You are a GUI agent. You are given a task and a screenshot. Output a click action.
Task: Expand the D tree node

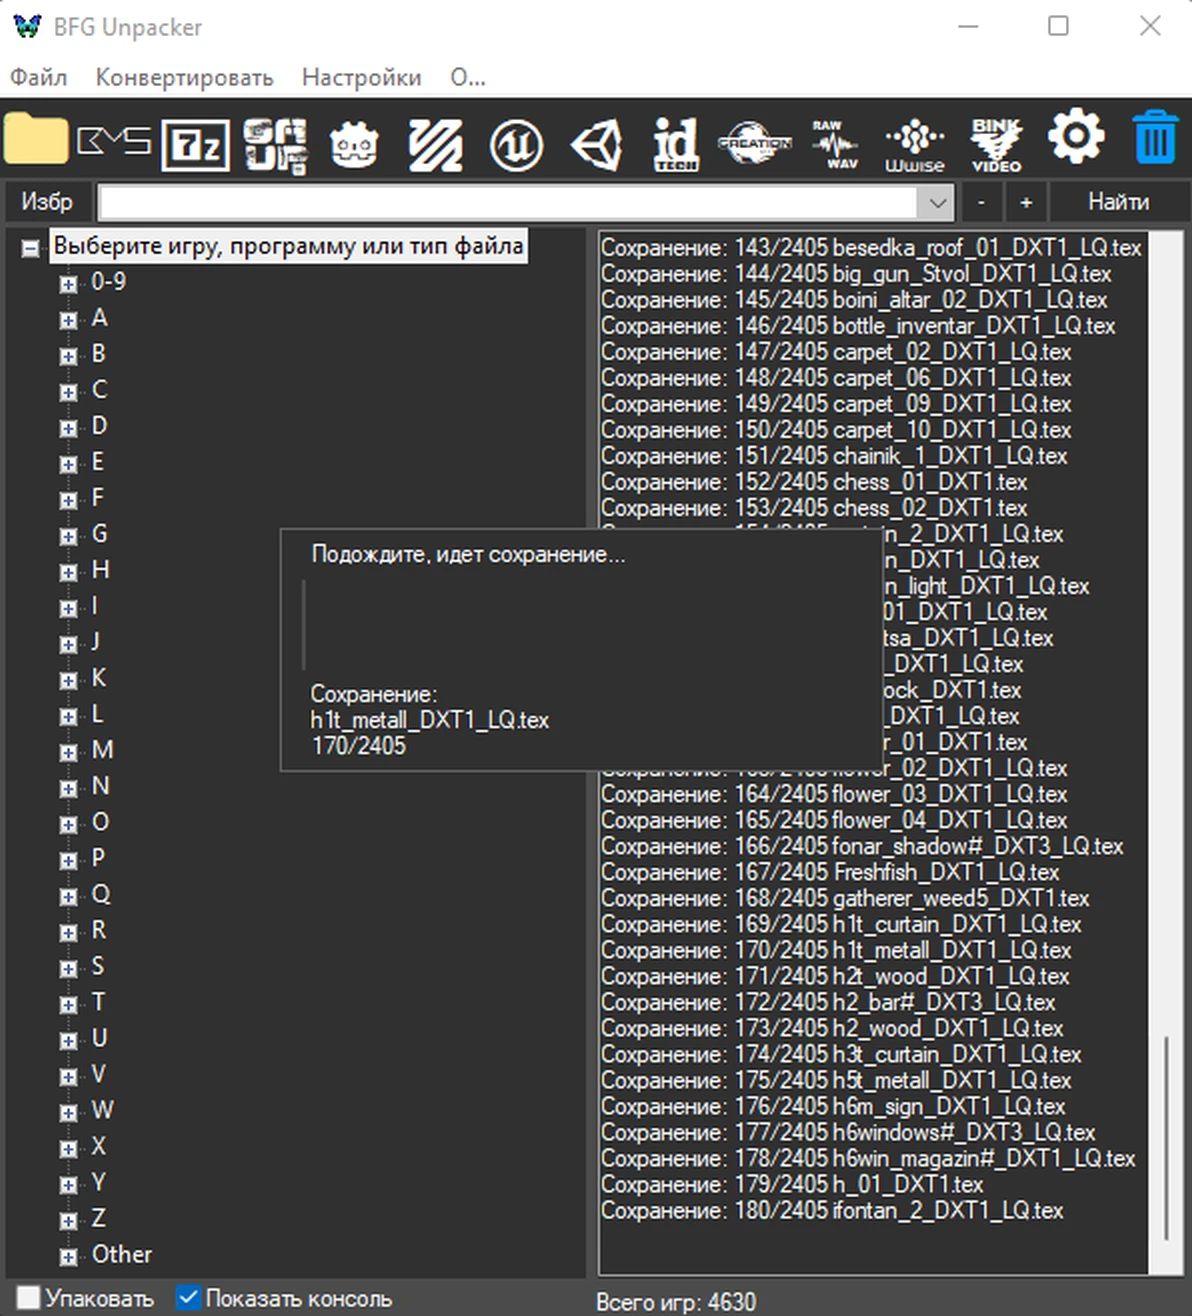coord(68,428)
